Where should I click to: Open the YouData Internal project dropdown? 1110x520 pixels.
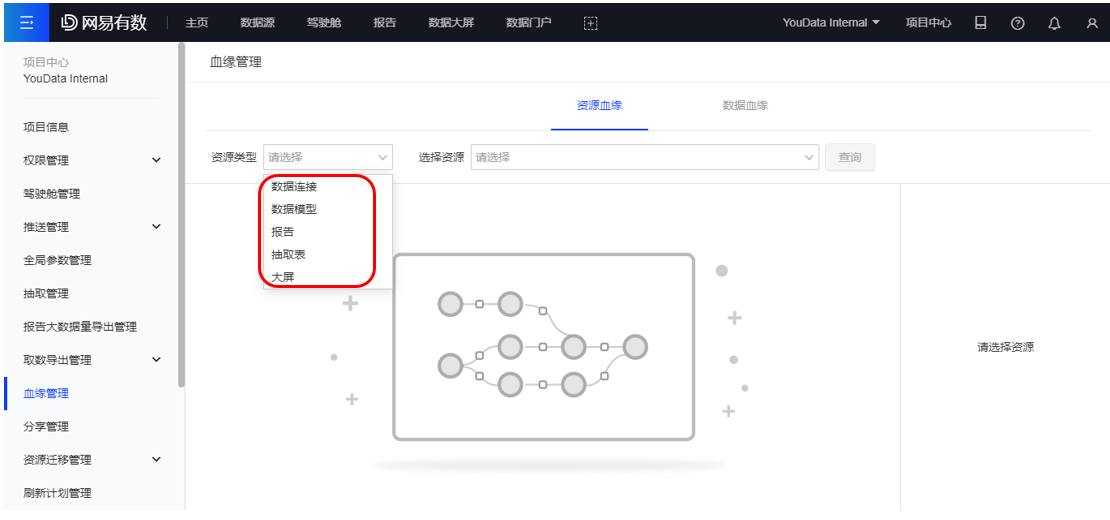[831, 23]
